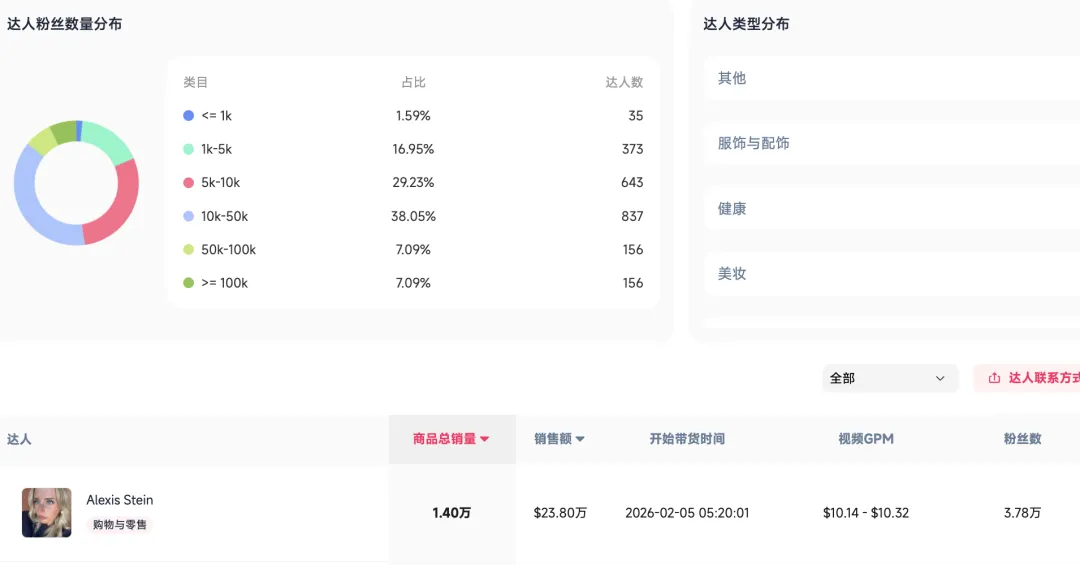Click the export icon beside 达人联系方式
The width and height of the screenshot is (1080, 565).
click(994, 378)
